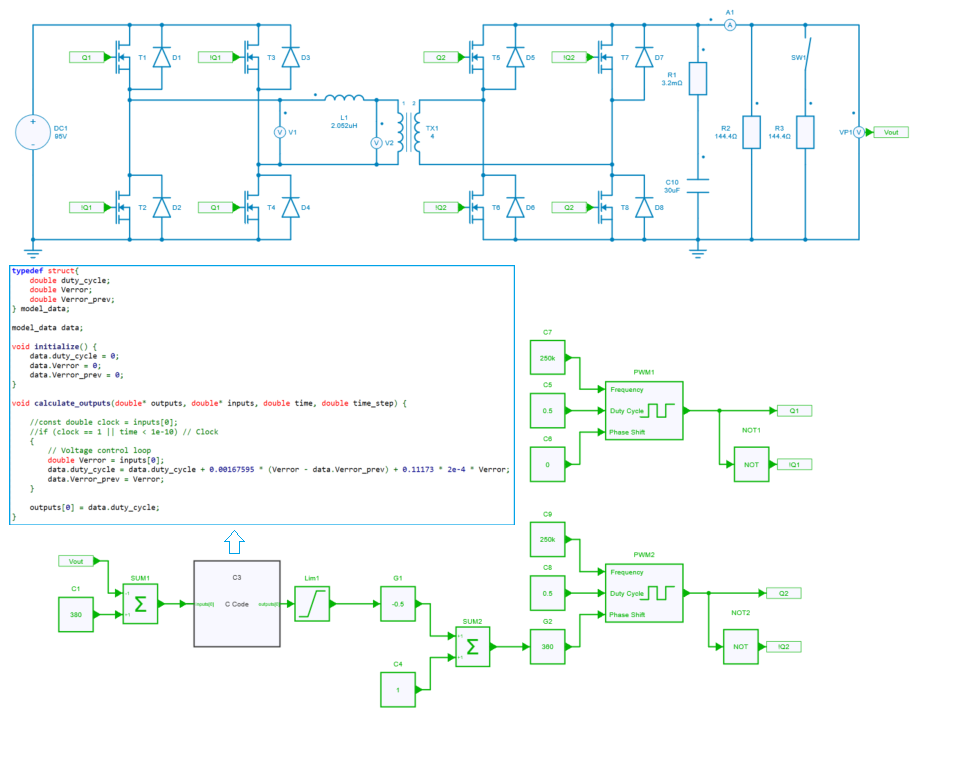The height and width of the screenshot is (758, 968).
Task: Select the C10 30uF capacitor
Action: 699,187
